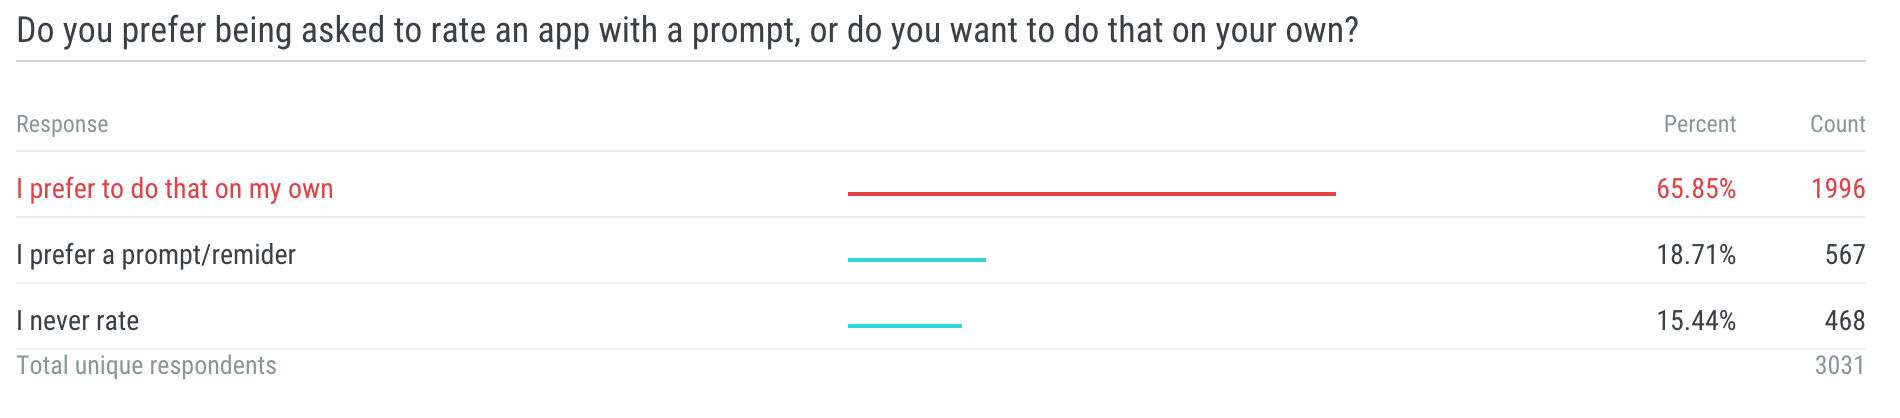Click 'Total unique respondents' label
1900x418 pixels.
146,366
